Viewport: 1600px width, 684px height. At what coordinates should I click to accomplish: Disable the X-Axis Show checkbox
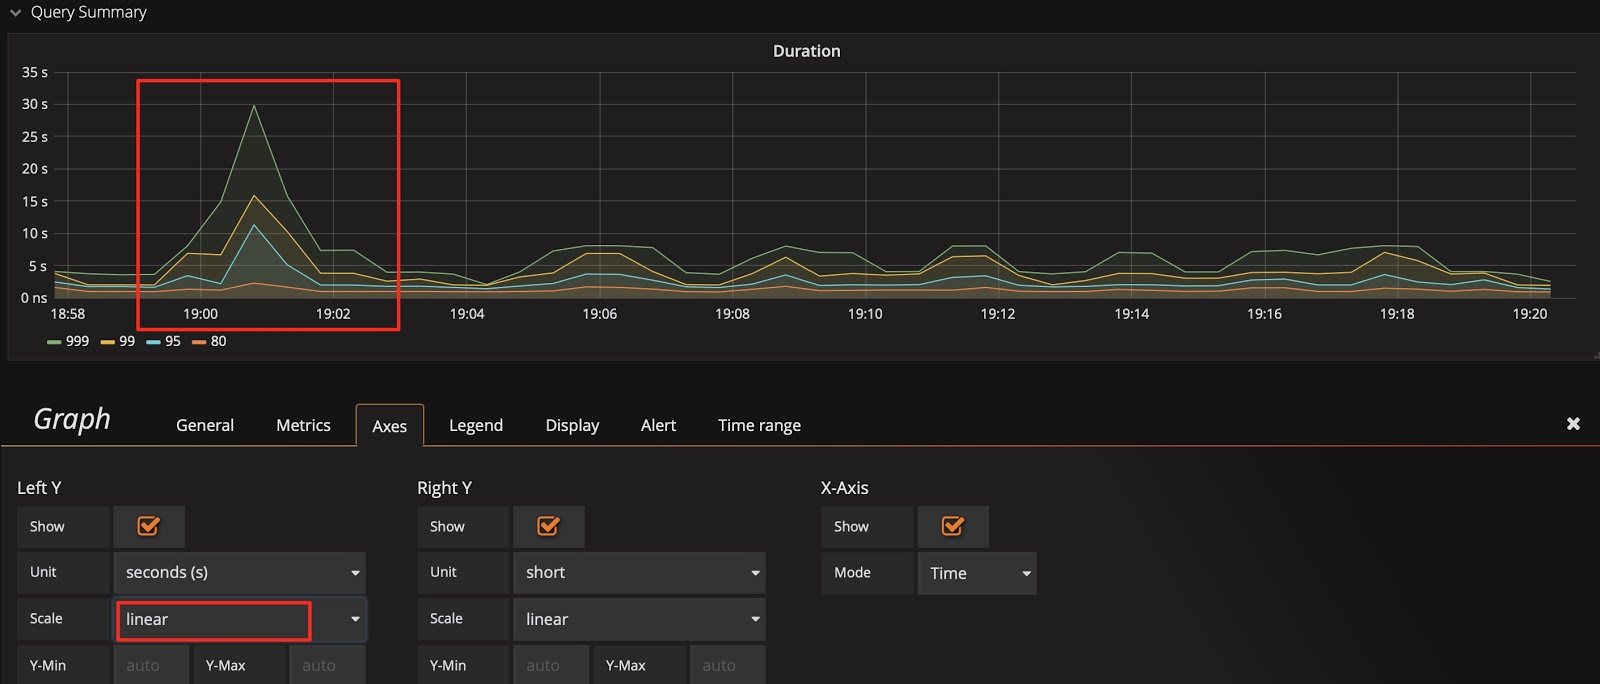(x=952, y=526)
